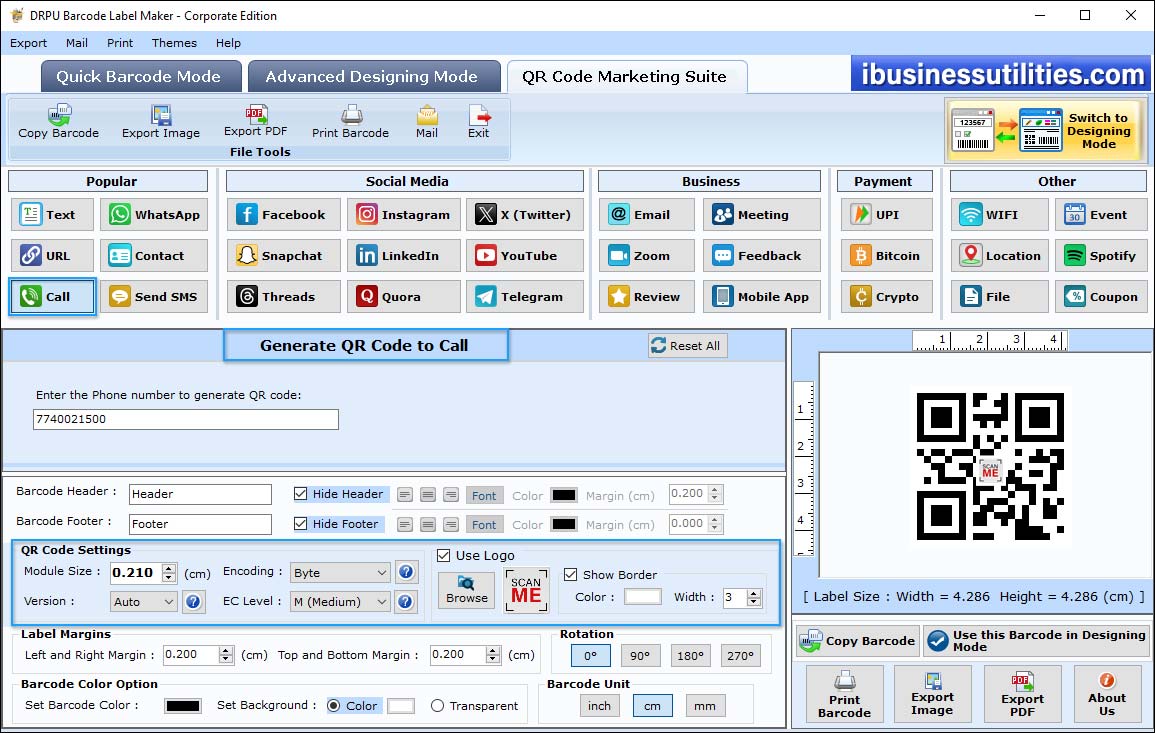The height and width of the screenshot is (733, 1155).
Task: Toggle the Hide Header checkbox
Action: click(301, 494)
